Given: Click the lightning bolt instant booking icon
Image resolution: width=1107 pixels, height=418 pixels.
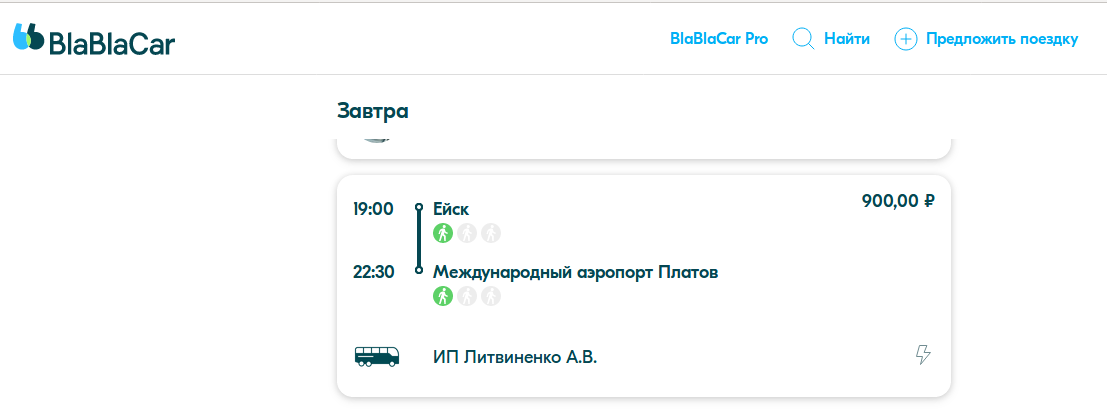Looking at the screenshot, I should tap(923, 355).
